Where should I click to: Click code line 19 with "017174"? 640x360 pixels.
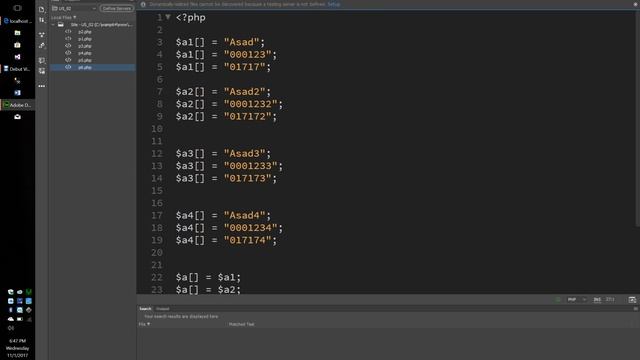(x=226, y=240)
